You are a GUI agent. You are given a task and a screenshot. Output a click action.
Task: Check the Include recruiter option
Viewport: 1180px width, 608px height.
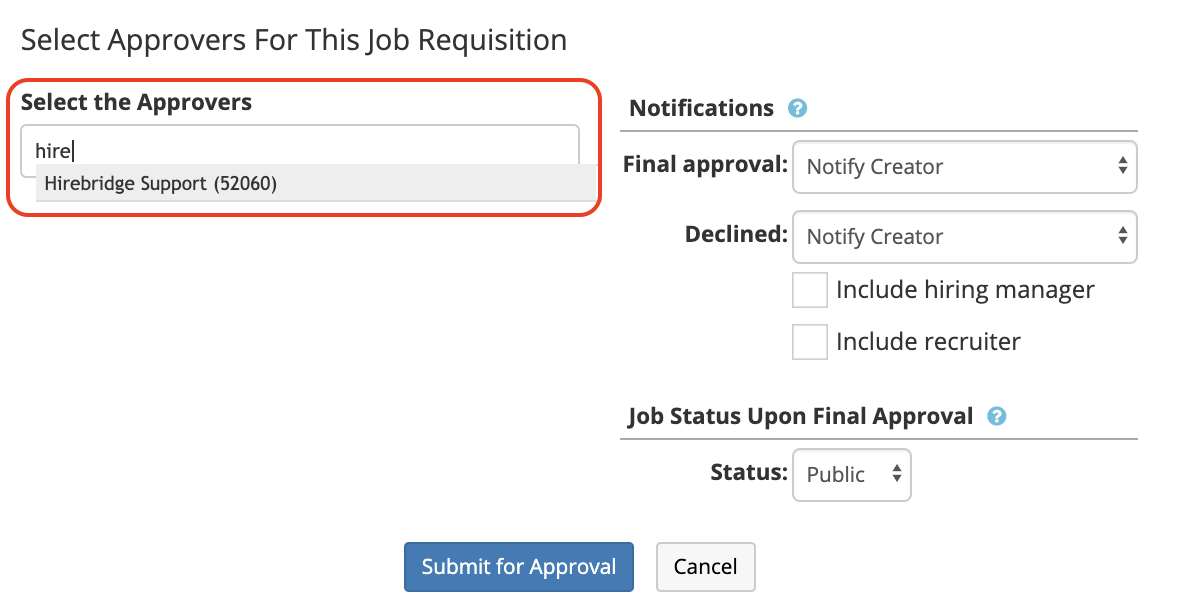point(809,341)
